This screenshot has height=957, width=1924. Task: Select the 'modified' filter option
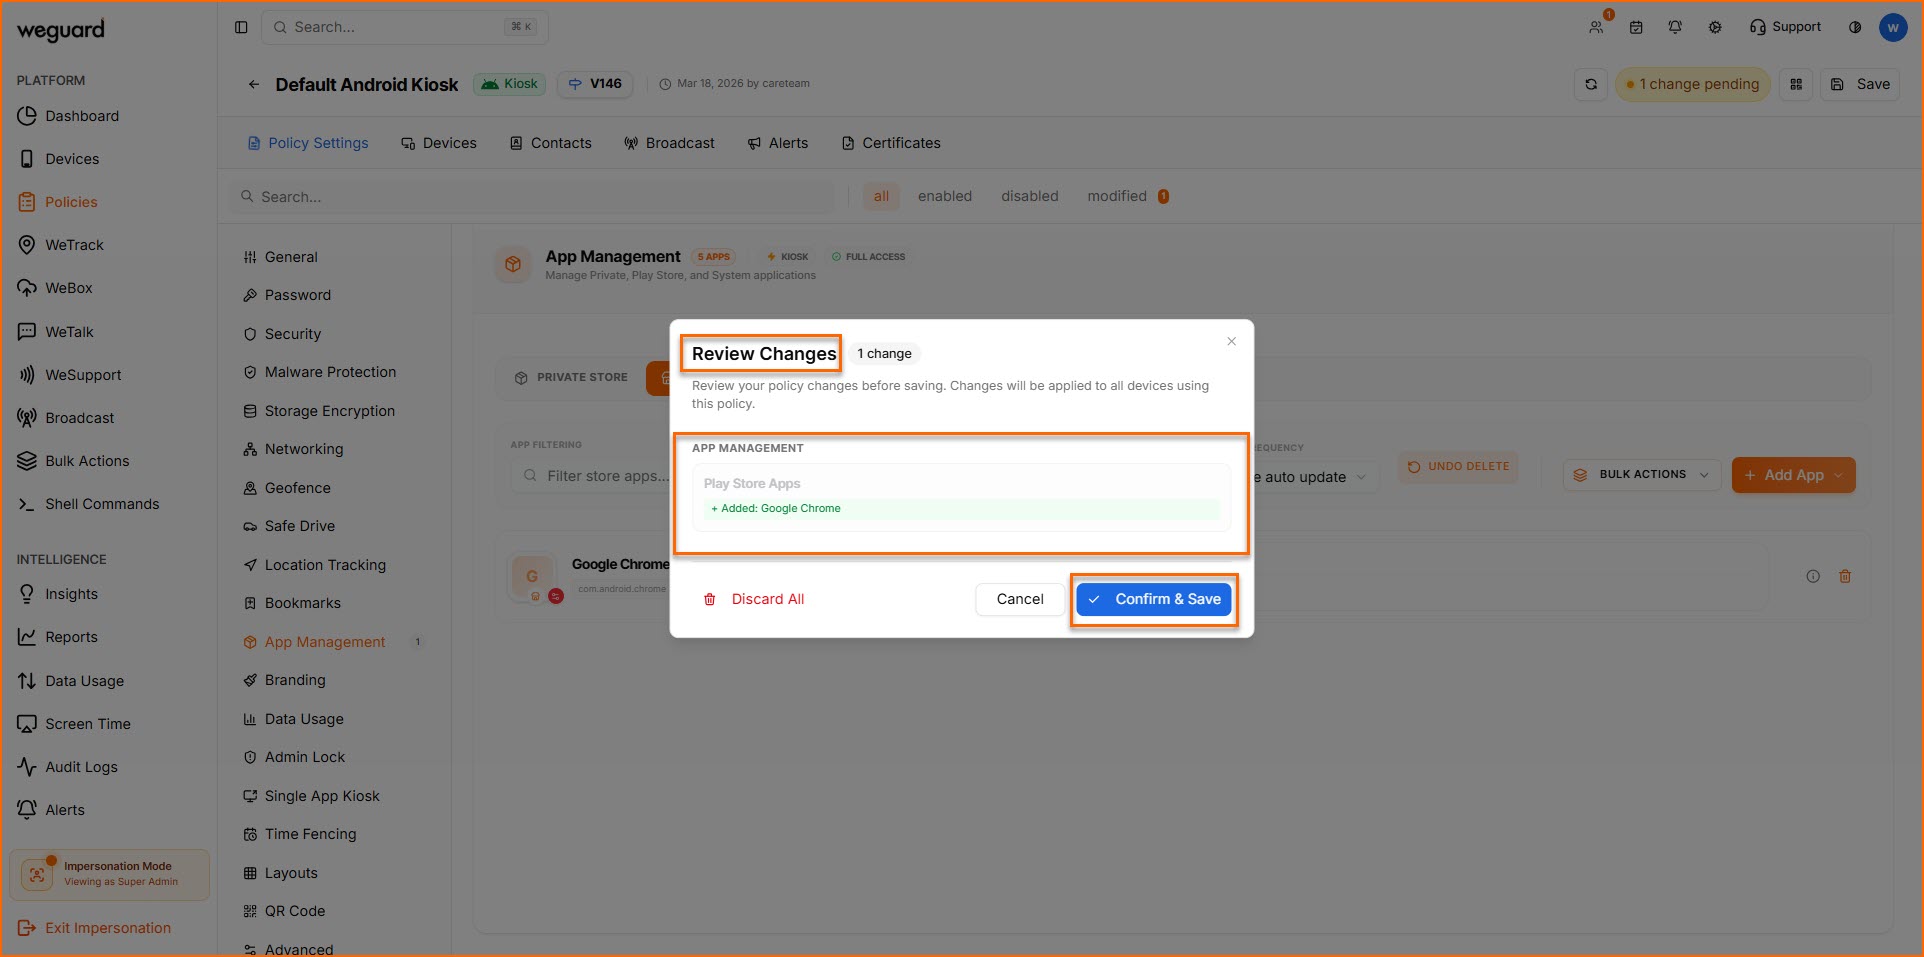(x=1117, y=196)
